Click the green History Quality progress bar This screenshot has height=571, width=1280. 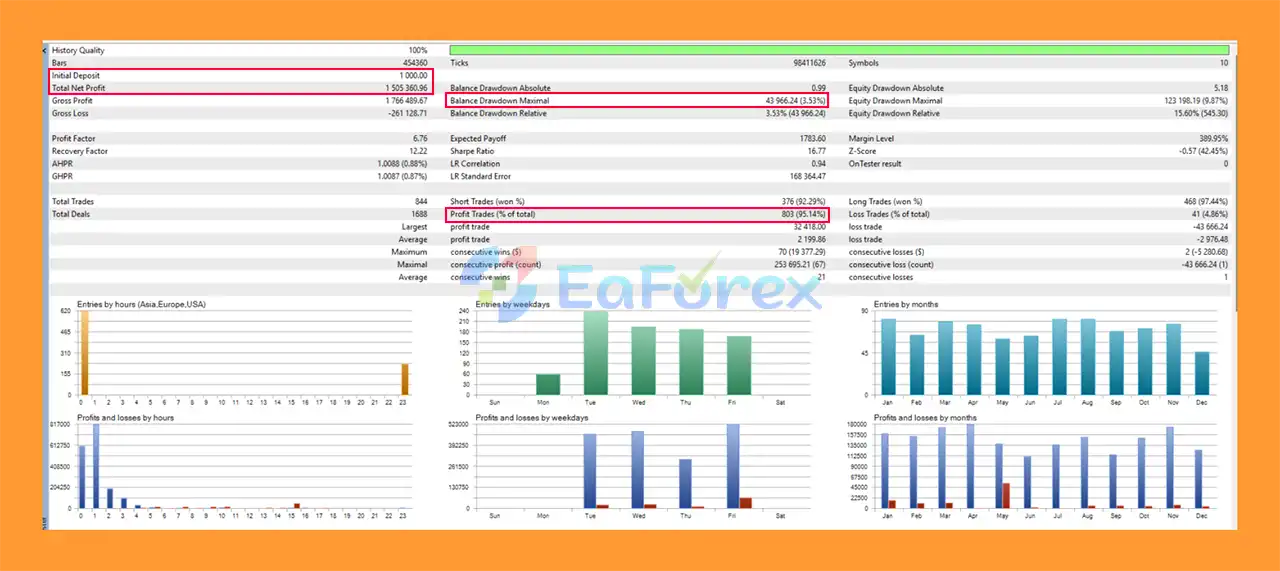(839, 50)
